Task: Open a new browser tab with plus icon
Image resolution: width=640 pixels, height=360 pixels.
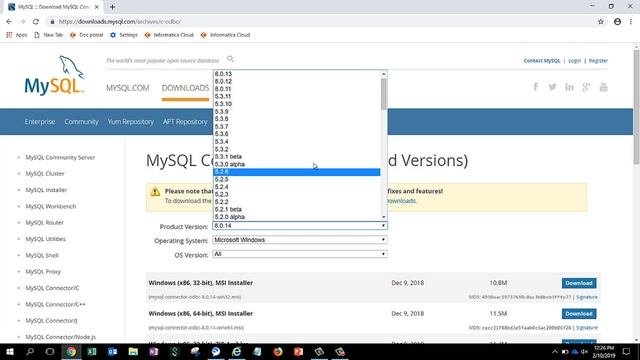Action: coord(112,7)
